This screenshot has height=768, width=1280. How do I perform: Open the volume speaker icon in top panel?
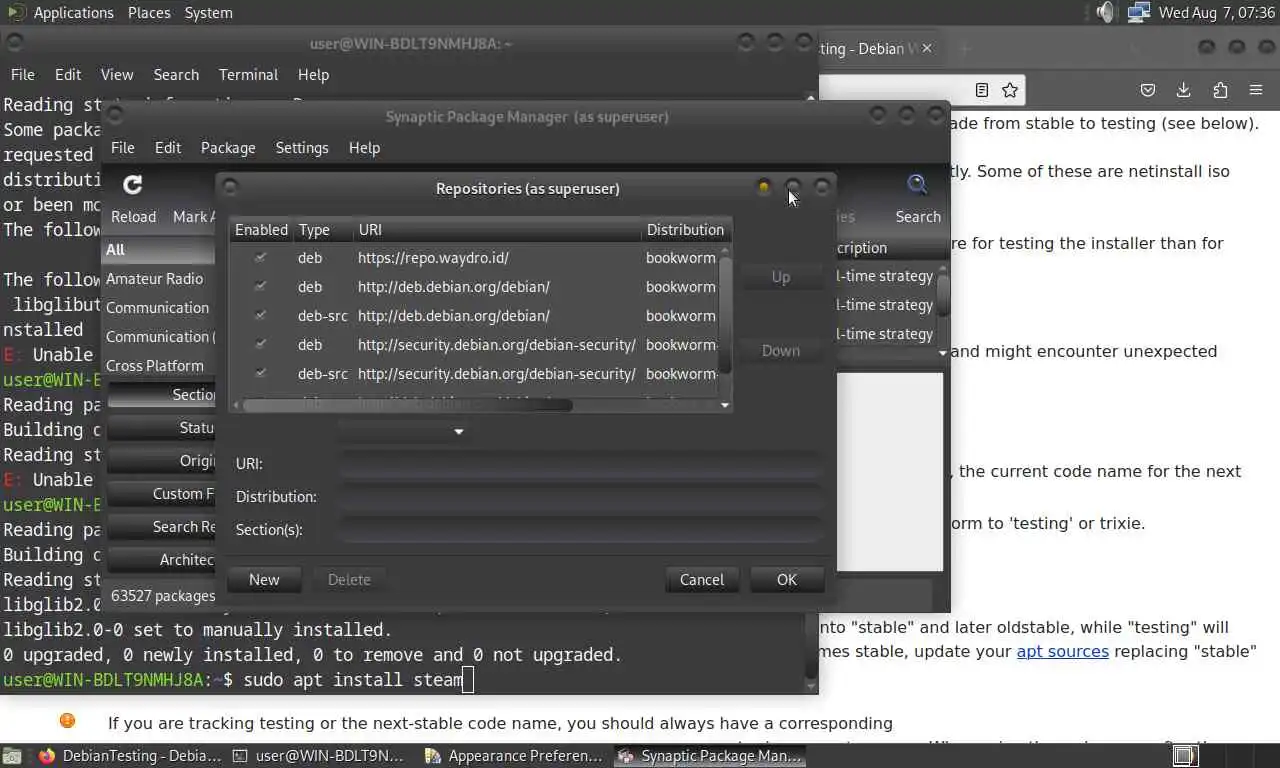[x=1105, y=13]
